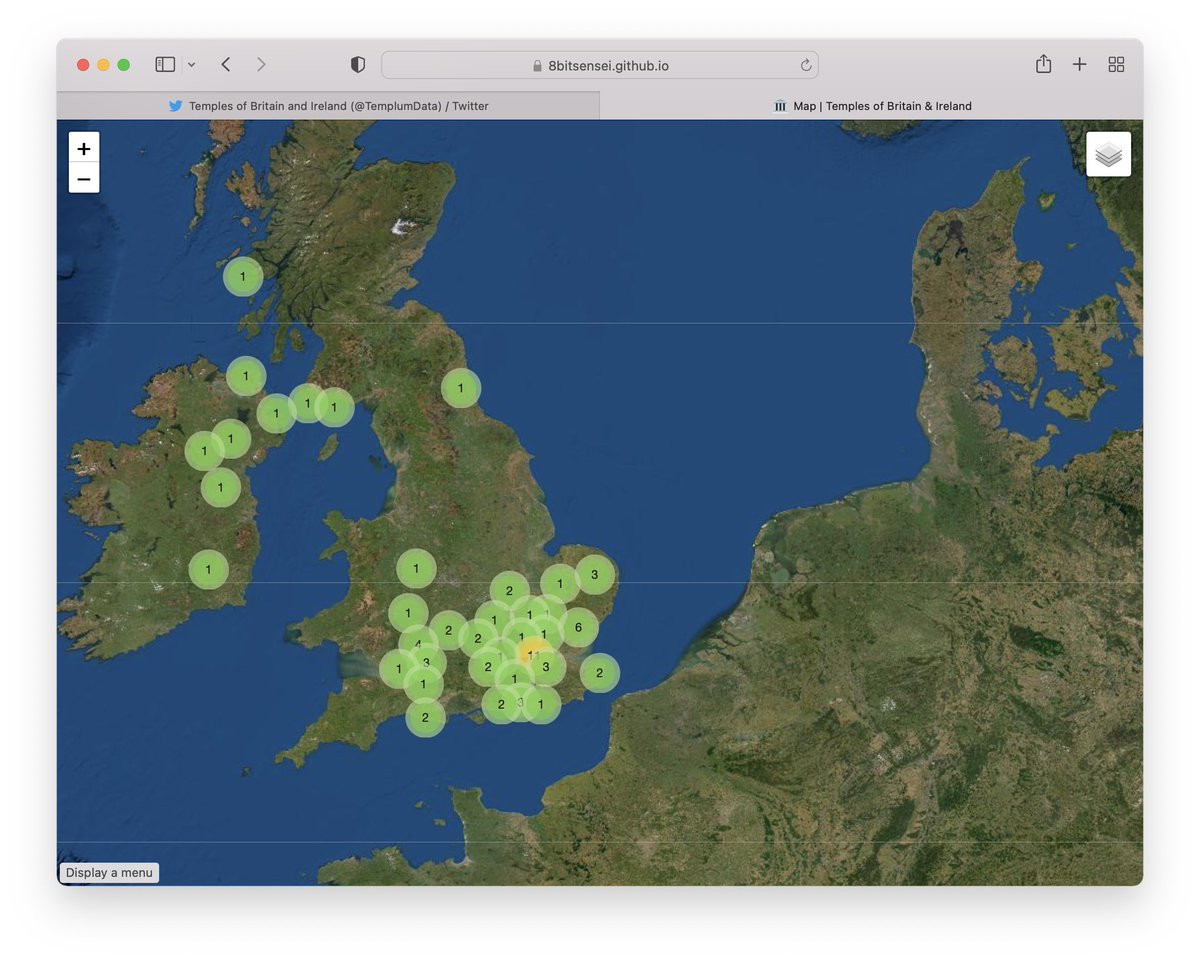
Task: Open cluster 3 on Norfolk's east coast
Action: (594, 574)
